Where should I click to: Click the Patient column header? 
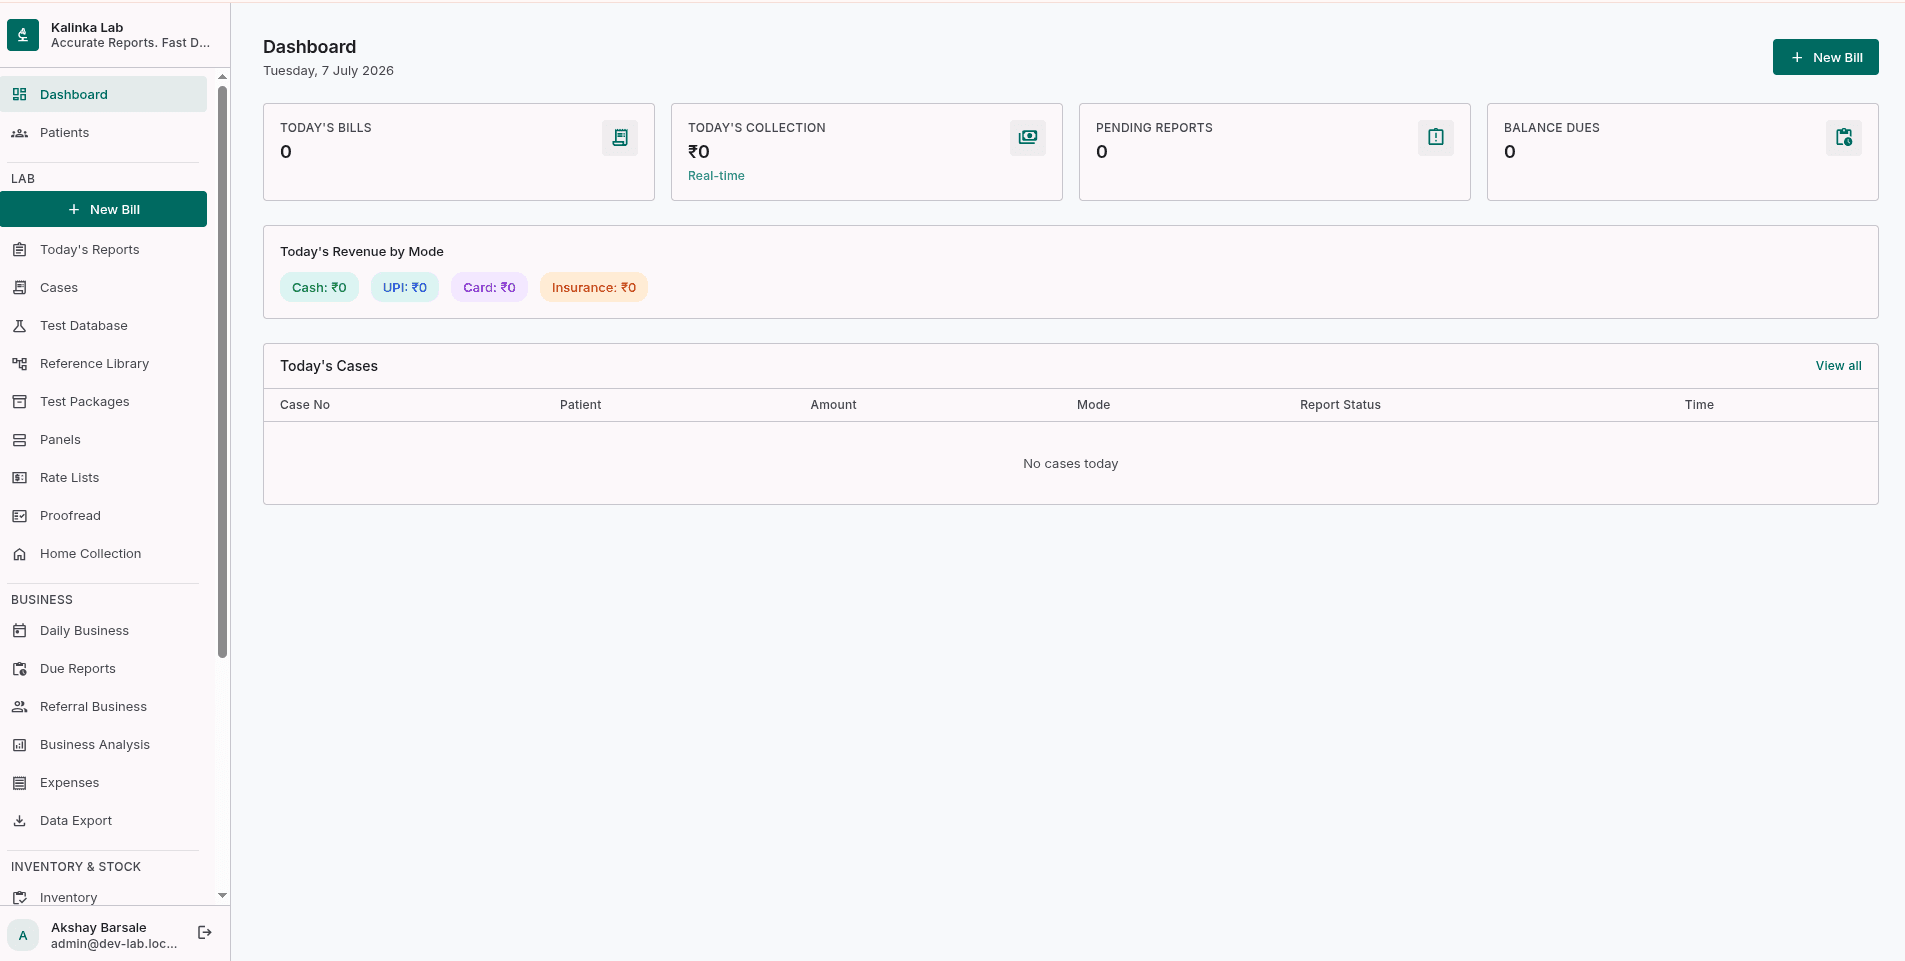point(581,405)
